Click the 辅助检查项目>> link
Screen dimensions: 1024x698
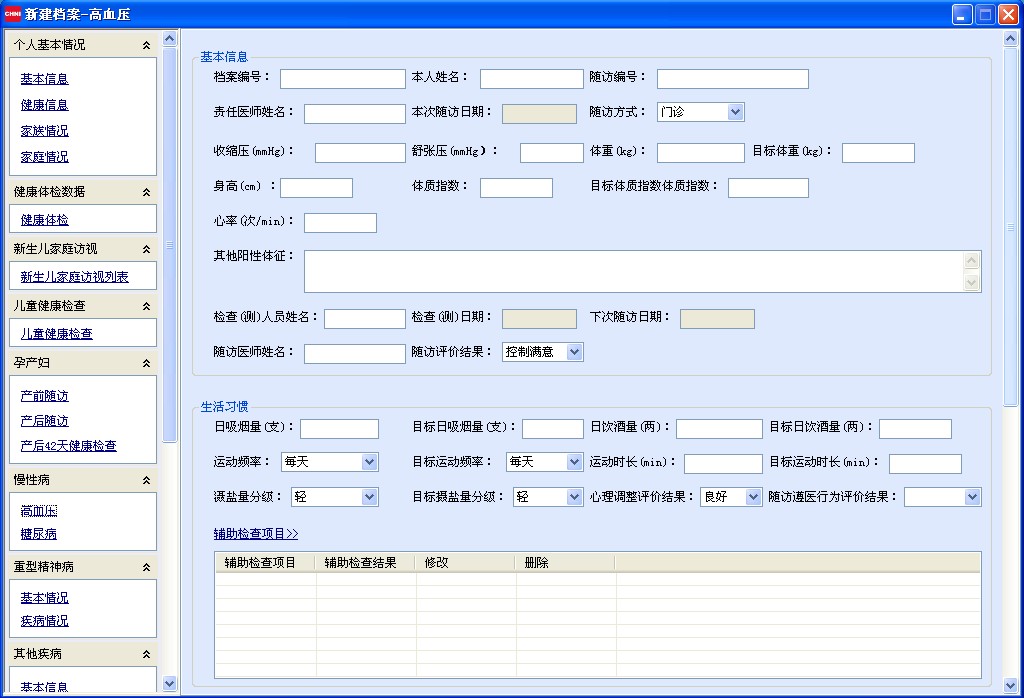tap(255, 534)
